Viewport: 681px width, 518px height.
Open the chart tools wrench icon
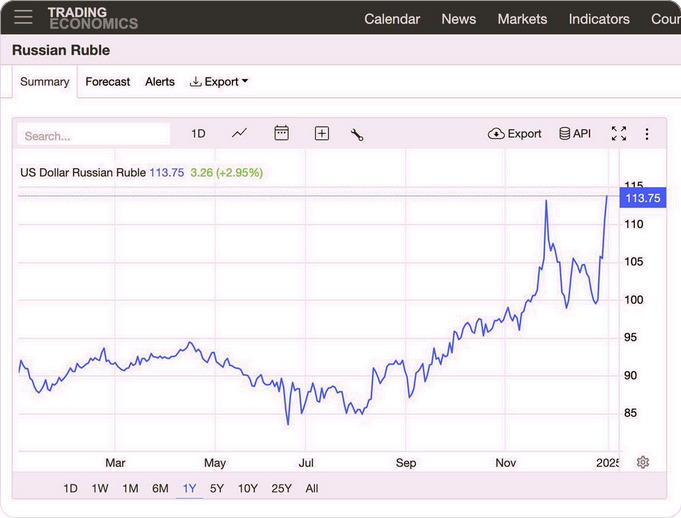357,134
